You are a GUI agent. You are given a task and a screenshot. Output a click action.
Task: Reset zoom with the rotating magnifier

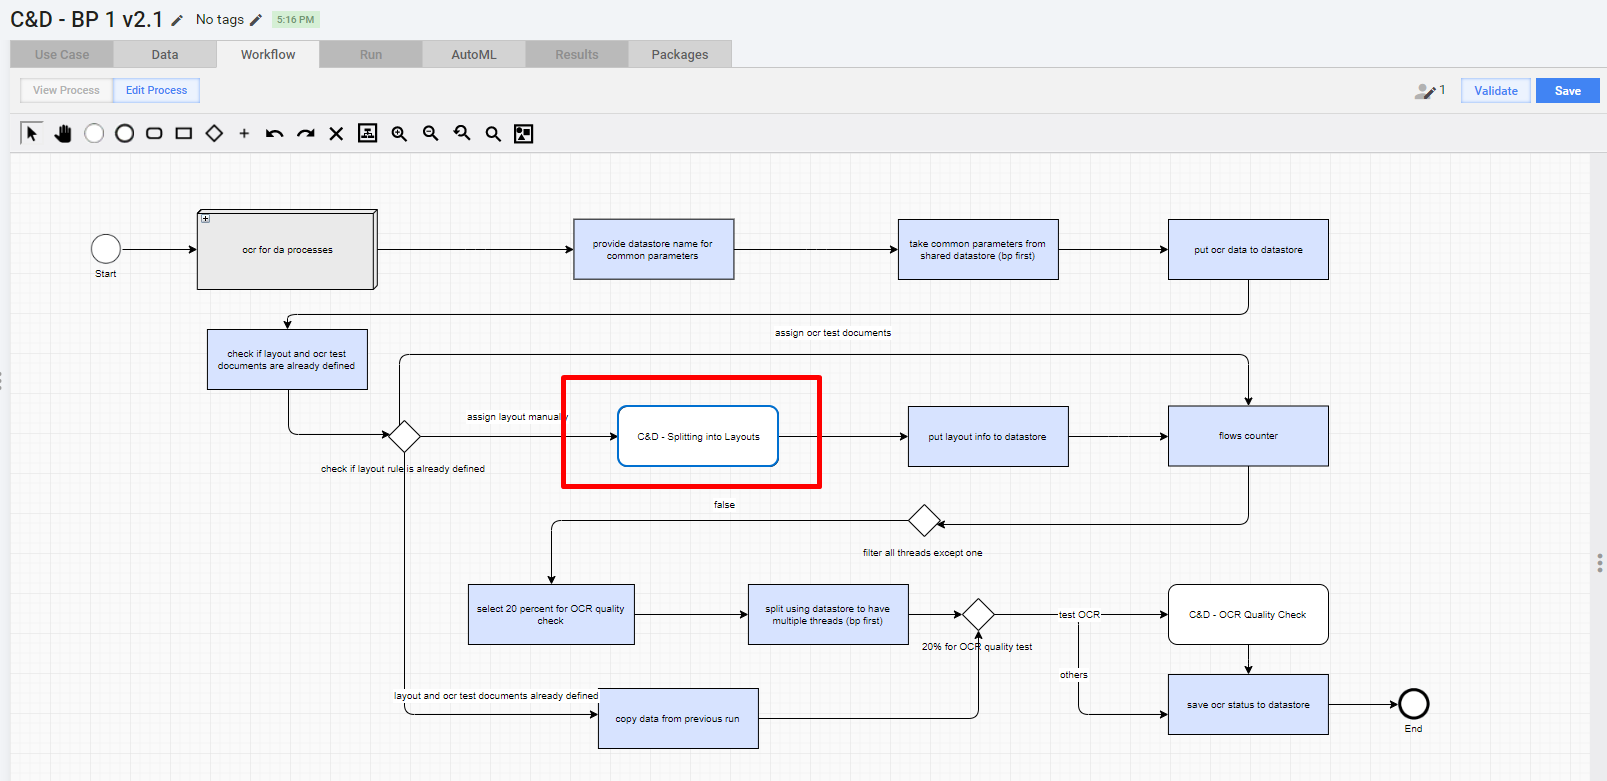pos(462,133)
